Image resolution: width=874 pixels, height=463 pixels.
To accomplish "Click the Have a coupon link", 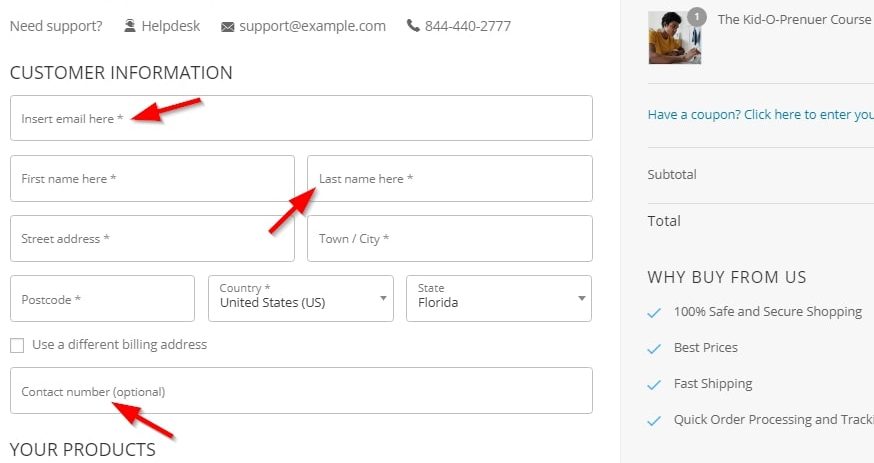I will (x=760, y=115).
